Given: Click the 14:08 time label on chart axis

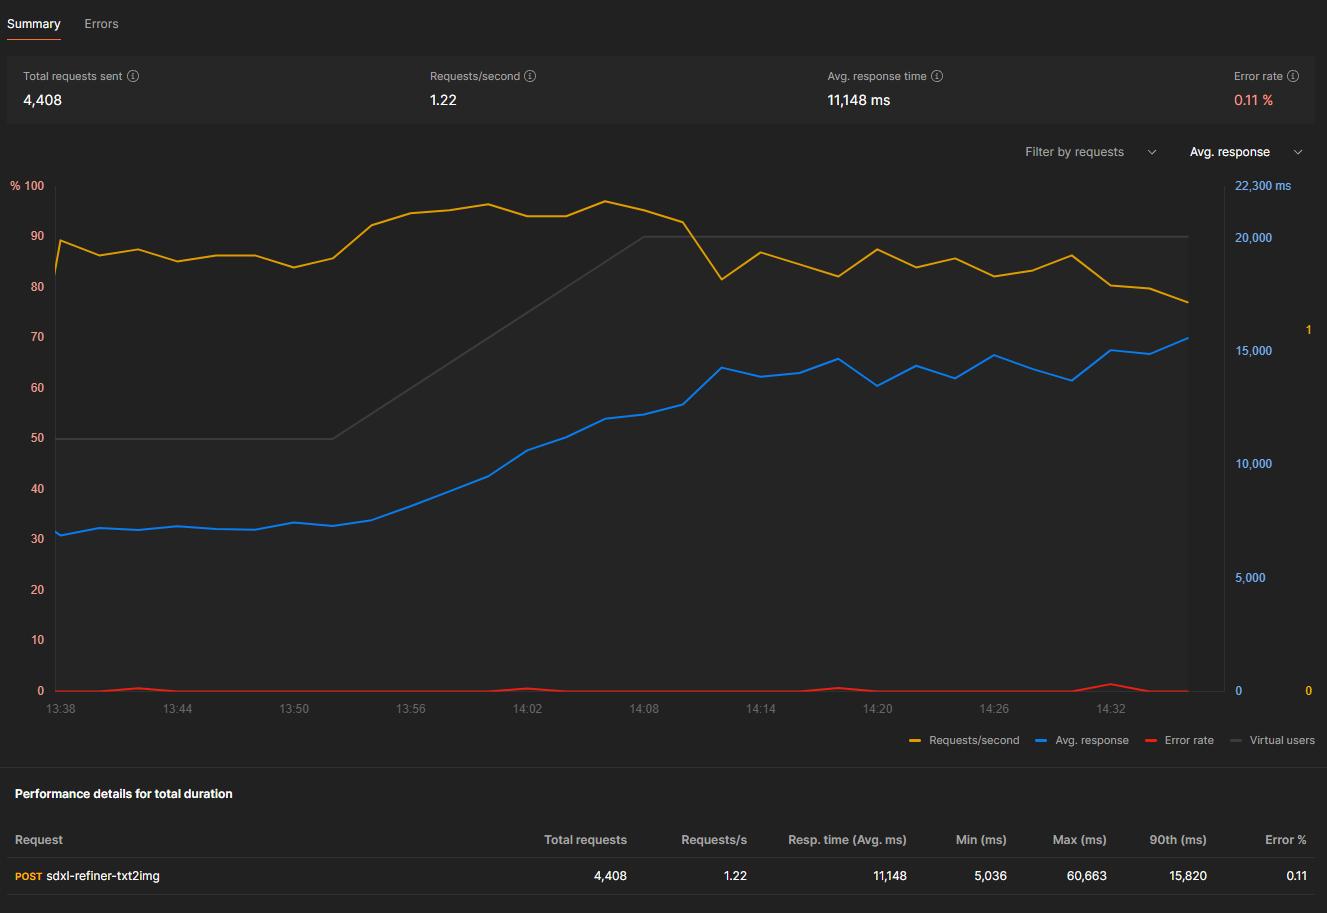Looking at the screenshot, I should tap(644, 709).
